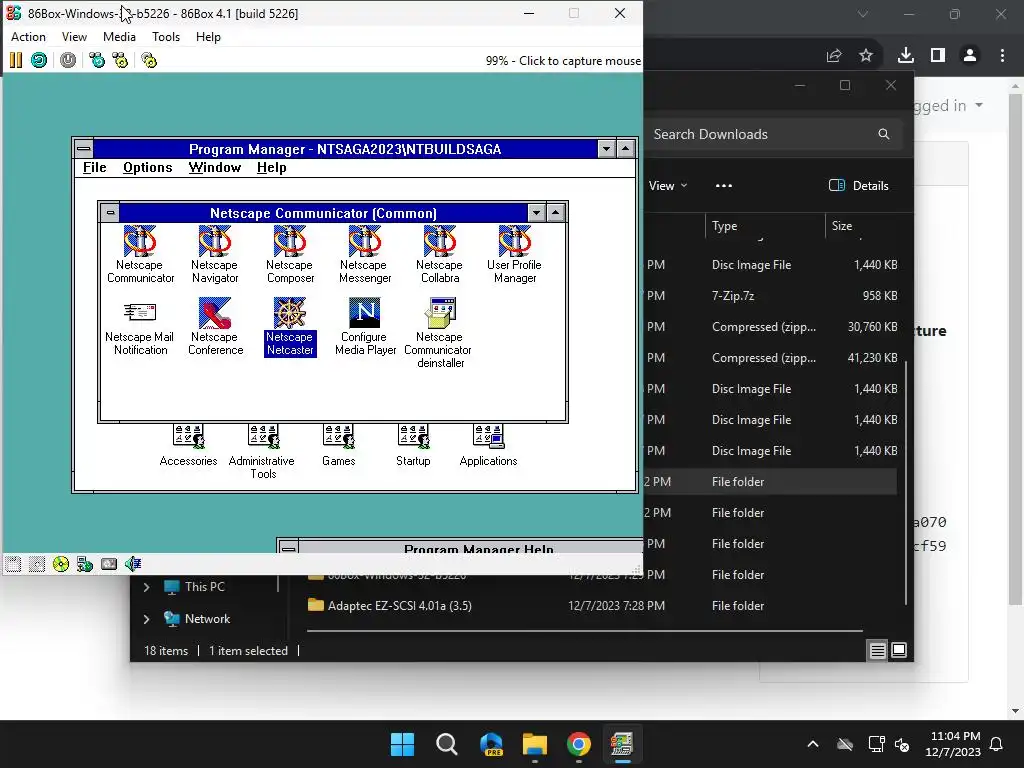Open Chrome's three-dot menu
1024x768 pixels.
[1002, 56]
